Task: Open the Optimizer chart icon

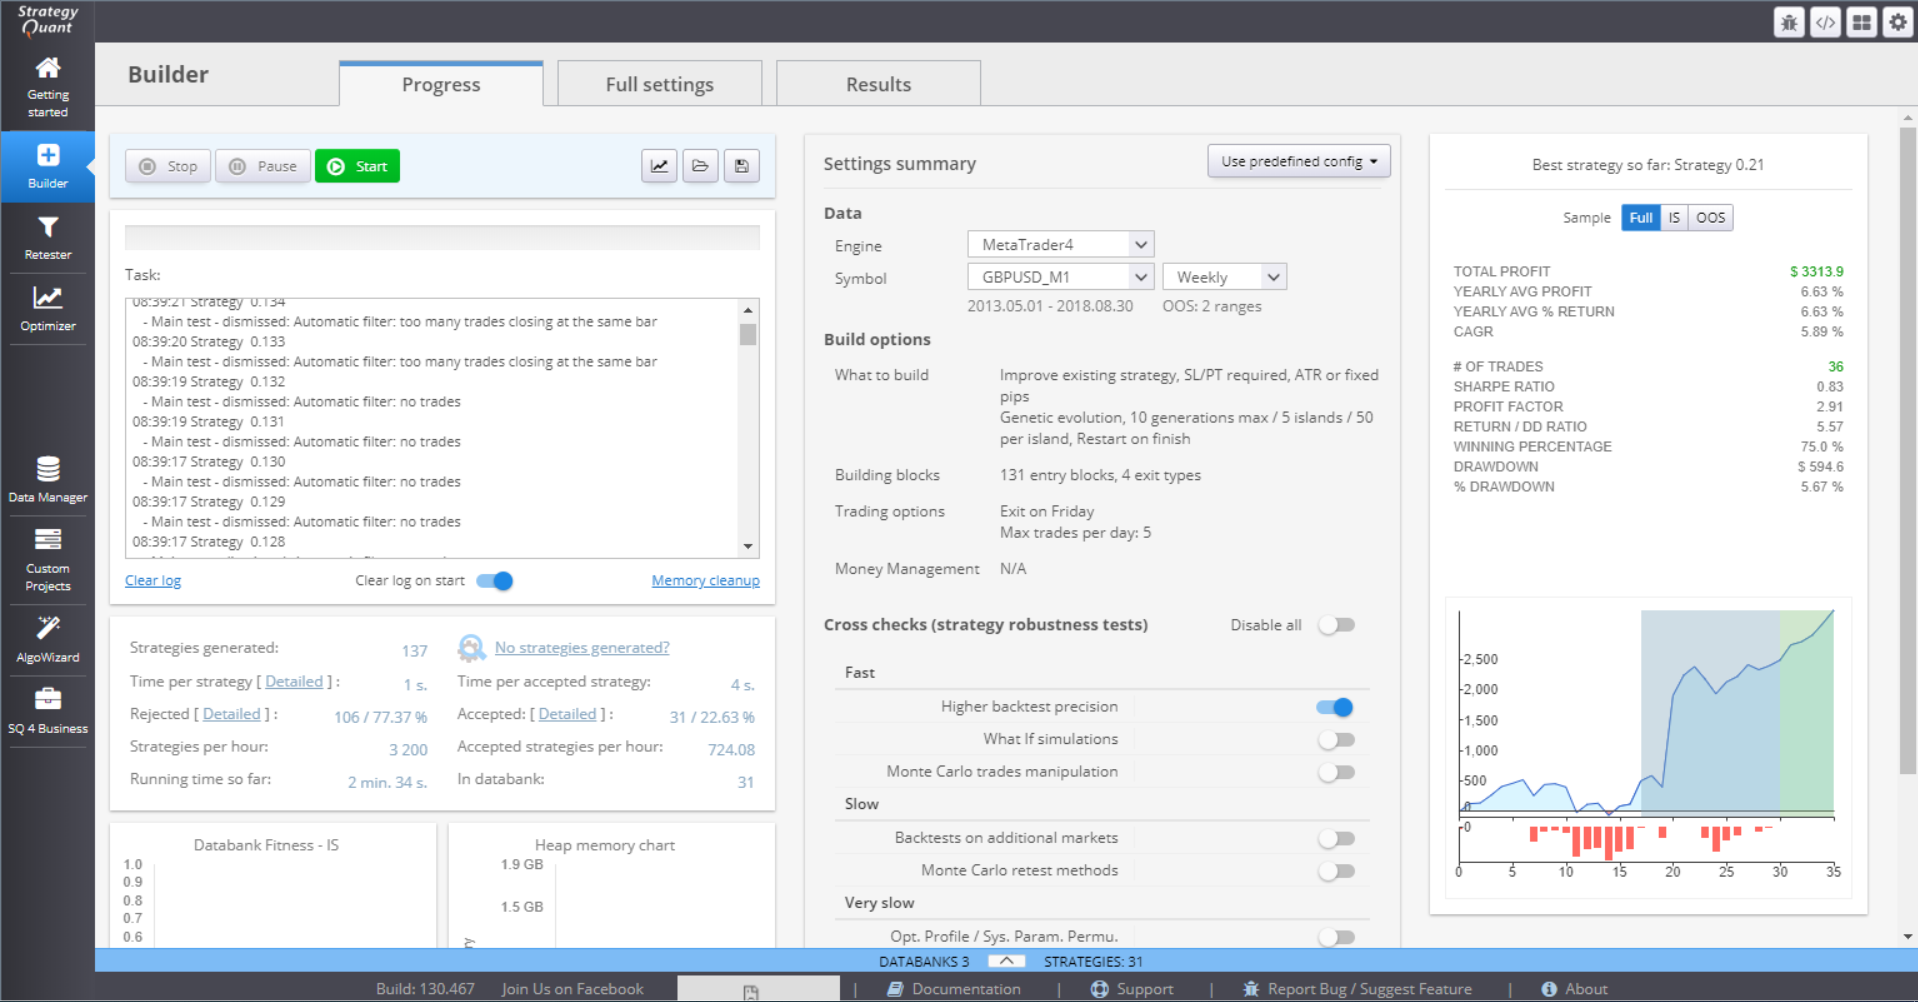Action: coord(48,297)
